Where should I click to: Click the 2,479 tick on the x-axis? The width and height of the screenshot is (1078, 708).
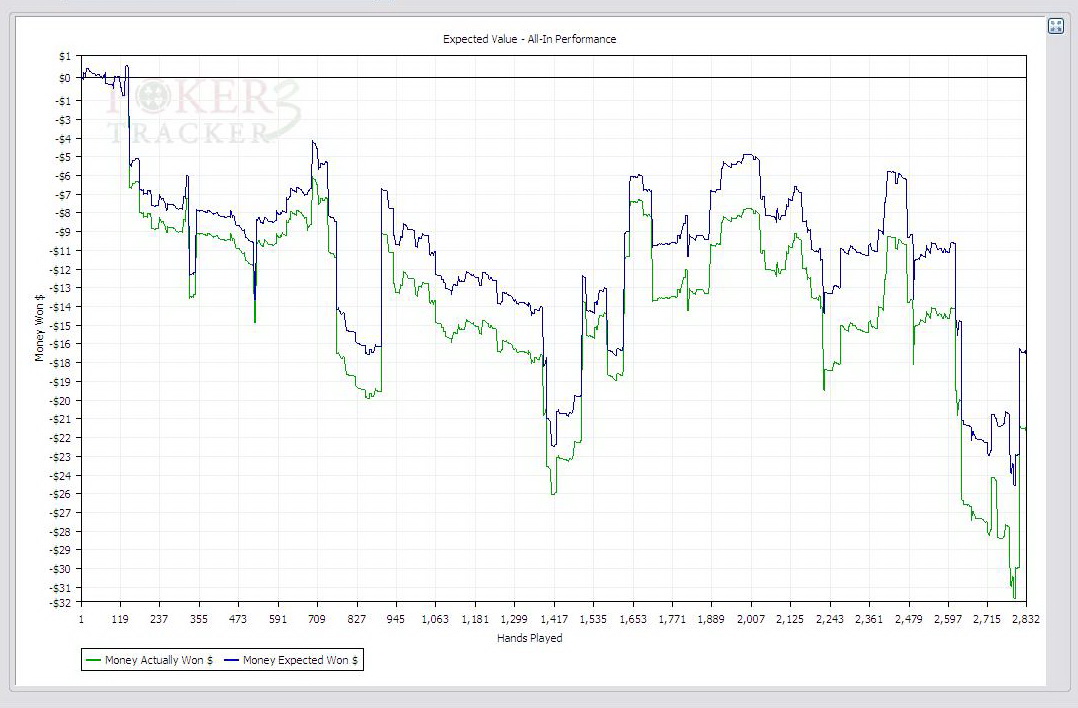908,619
